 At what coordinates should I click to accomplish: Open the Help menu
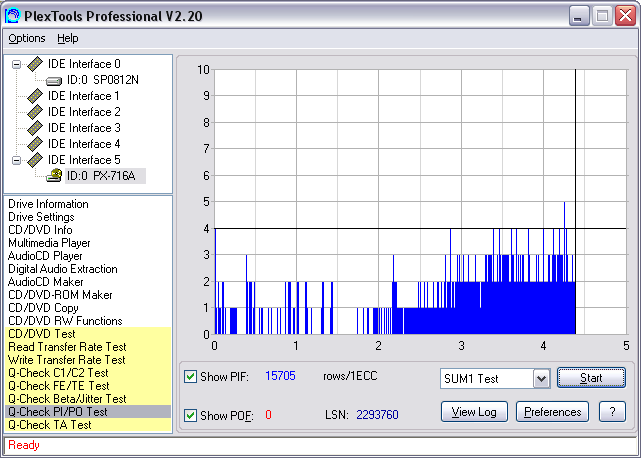click(x=67, y=38)
